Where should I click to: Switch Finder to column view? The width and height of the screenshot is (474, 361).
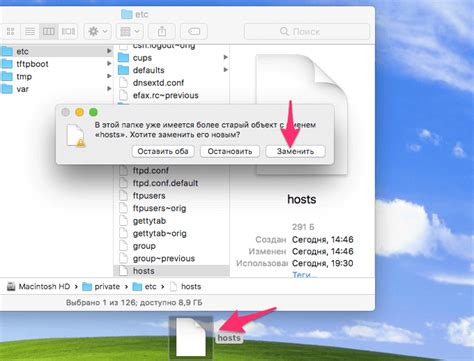pos(49,31)
